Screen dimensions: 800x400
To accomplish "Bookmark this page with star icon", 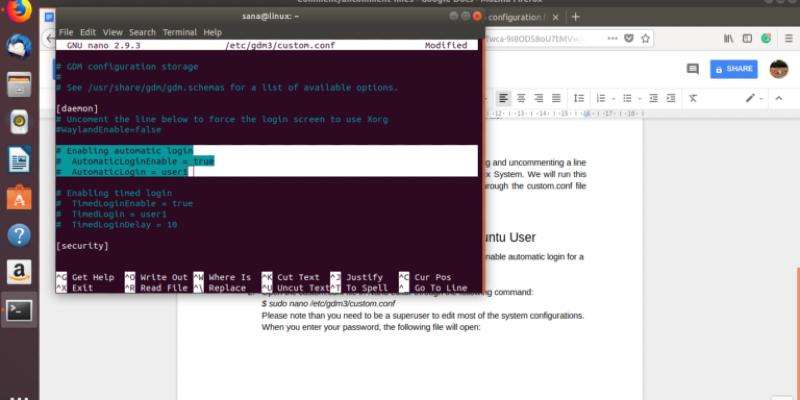I will (x=646, y=37).
